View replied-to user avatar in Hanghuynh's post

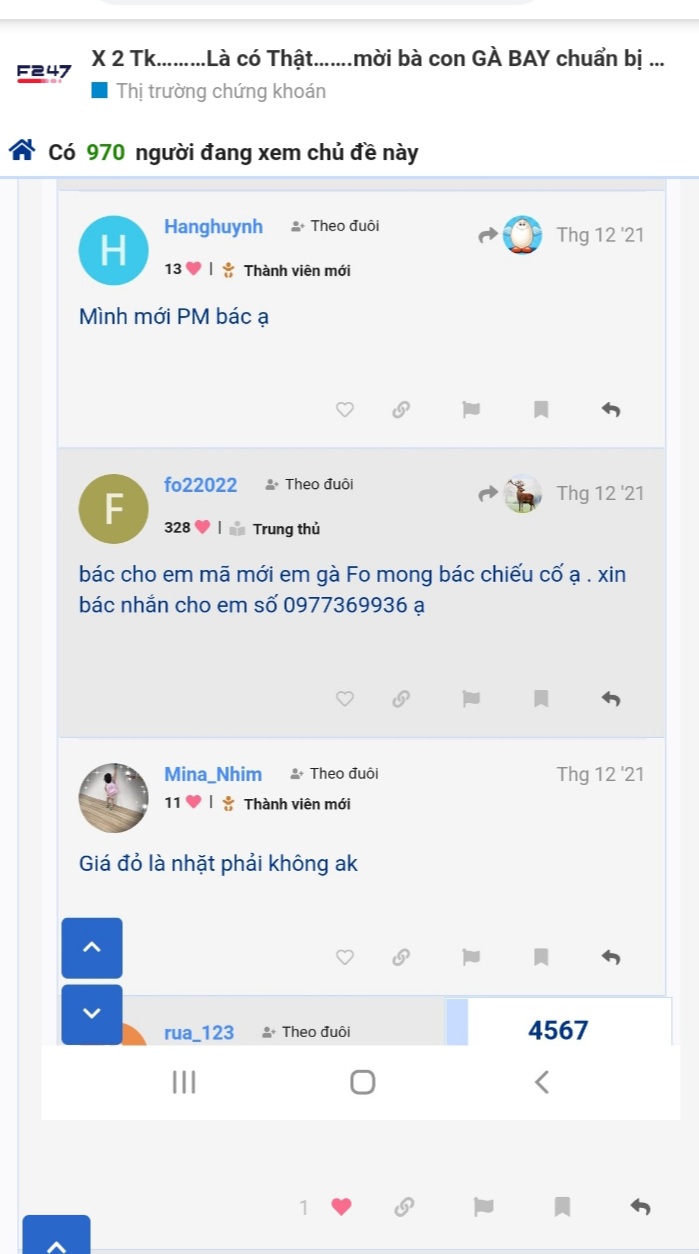click(521, 235)
